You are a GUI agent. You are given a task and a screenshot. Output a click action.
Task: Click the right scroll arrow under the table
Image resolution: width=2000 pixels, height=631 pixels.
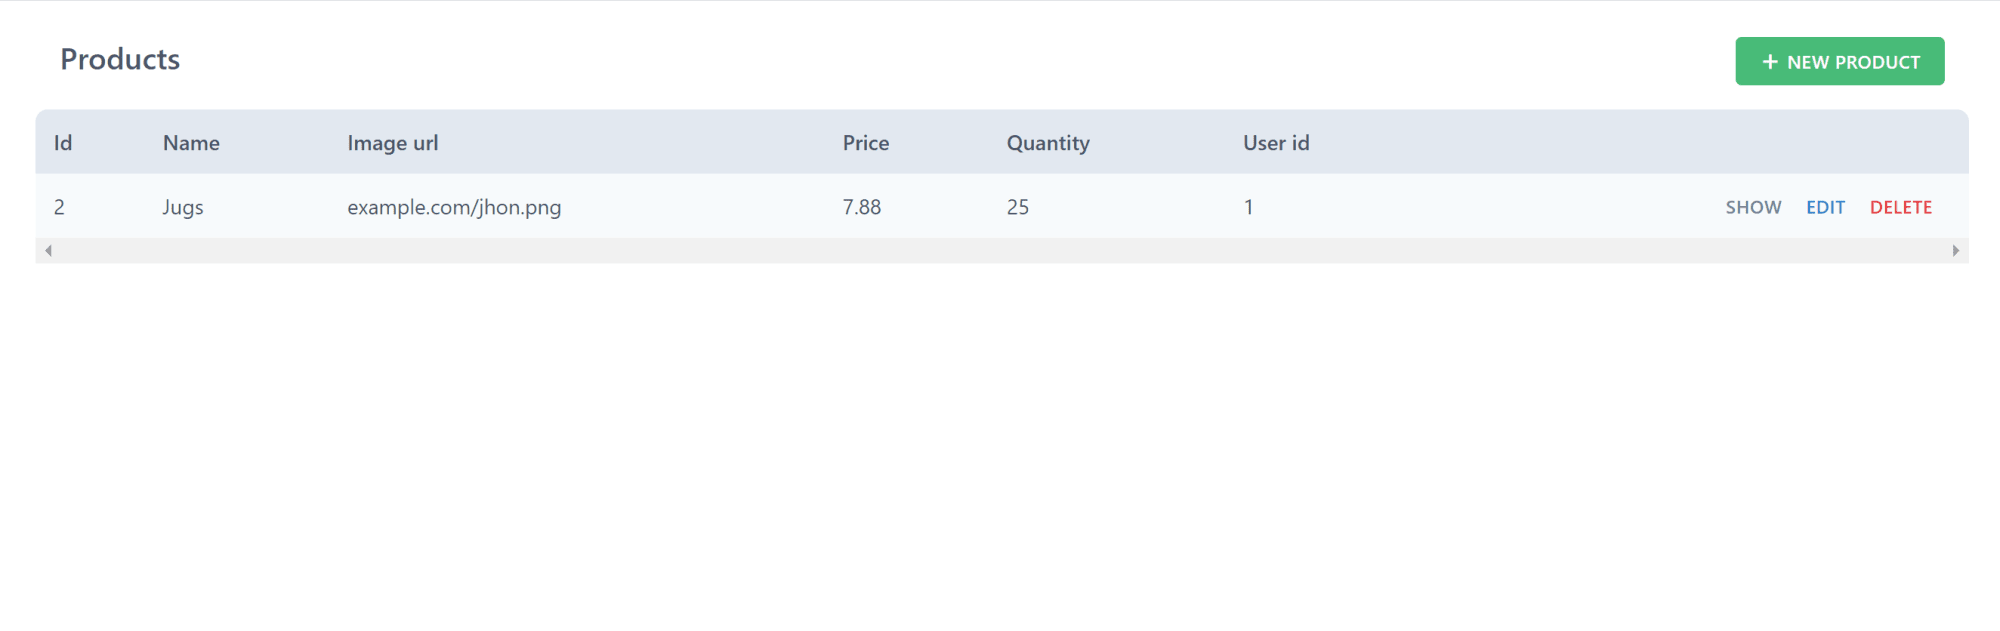tap(1956, 250)
